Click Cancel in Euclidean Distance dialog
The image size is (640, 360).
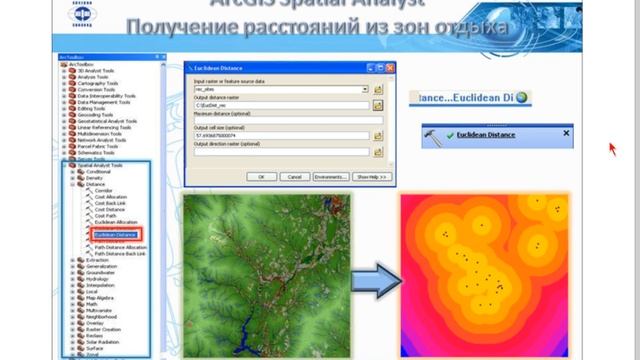tap(294, 177)
